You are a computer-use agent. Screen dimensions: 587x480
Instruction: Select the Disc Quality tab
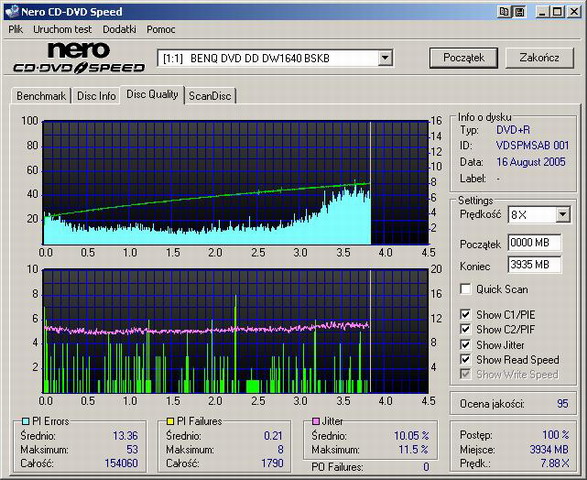pyautogui.click(x=152, y=94)
